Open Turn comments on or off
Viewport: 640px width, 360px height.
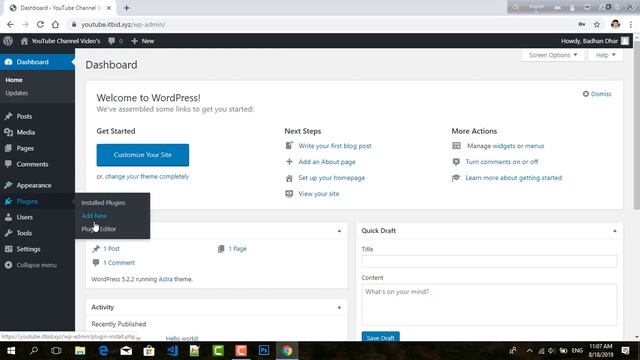[x=502, y=162]
